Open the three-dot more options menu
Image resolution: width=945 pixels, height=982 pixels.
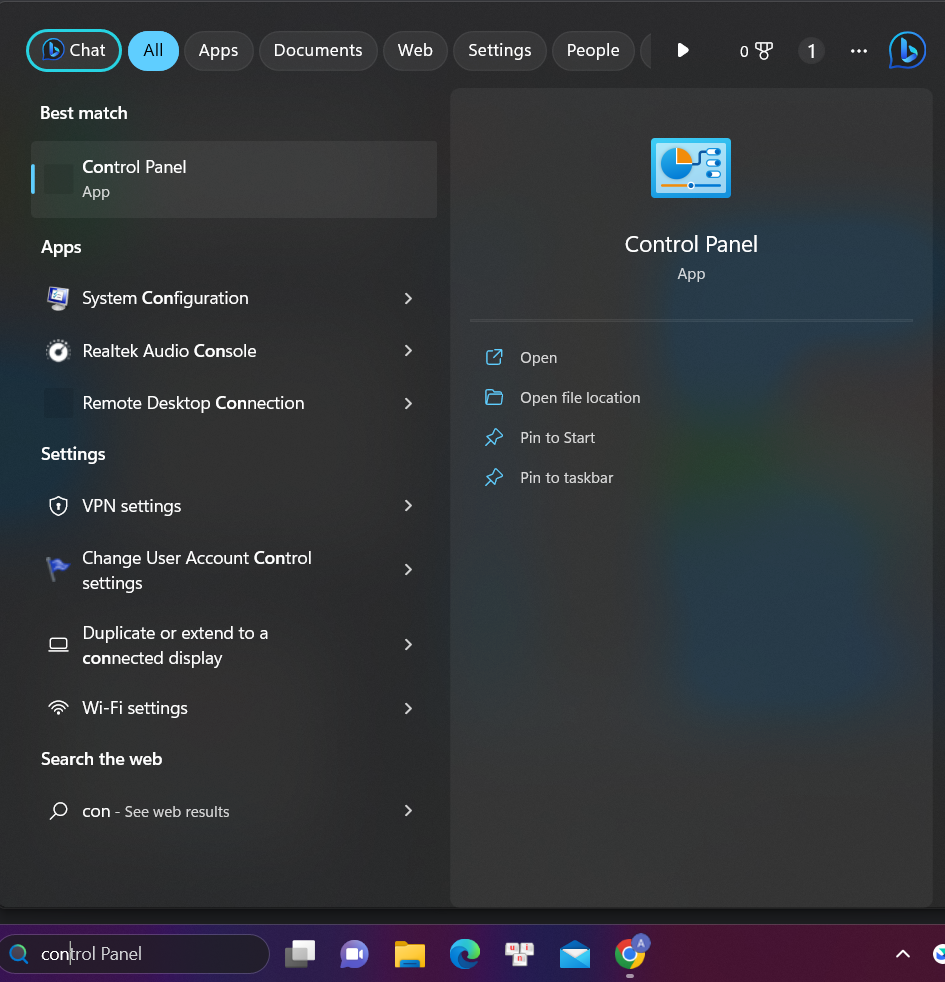click(859, 51)
